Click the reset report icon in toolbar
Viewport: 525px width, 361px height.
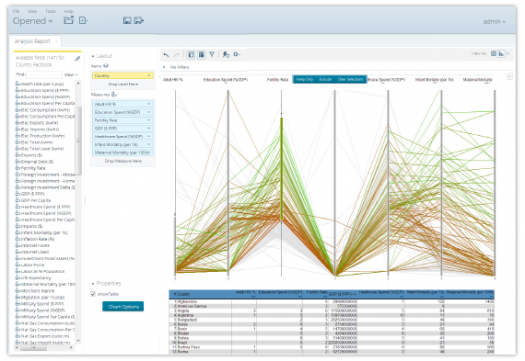pos(226,54)
